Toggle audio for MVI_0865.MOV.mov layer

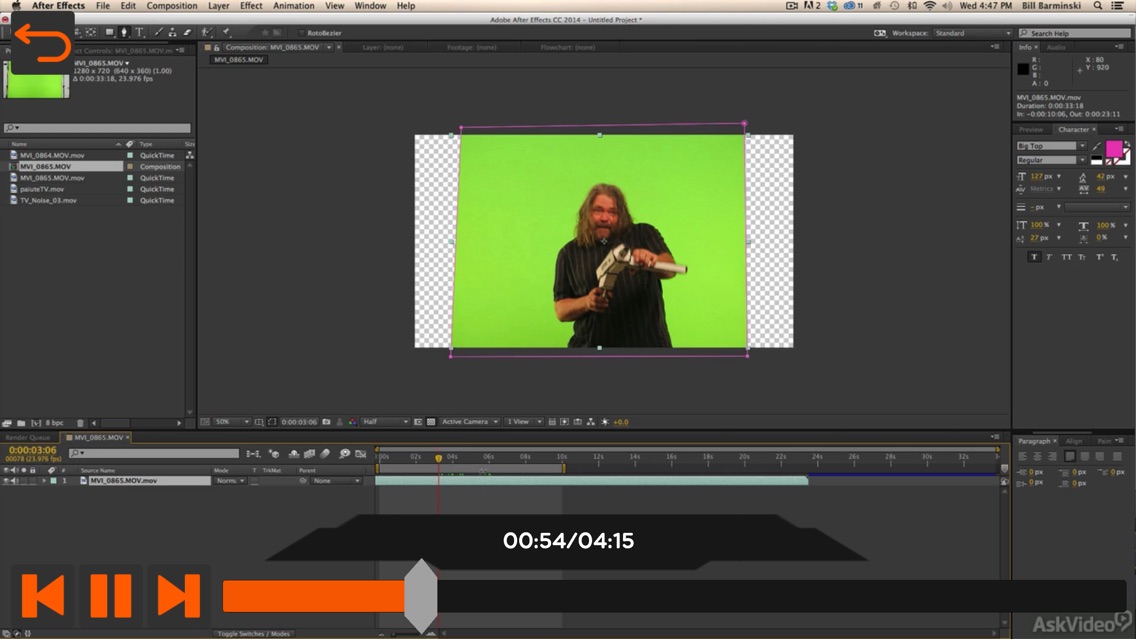coord(14,480)
